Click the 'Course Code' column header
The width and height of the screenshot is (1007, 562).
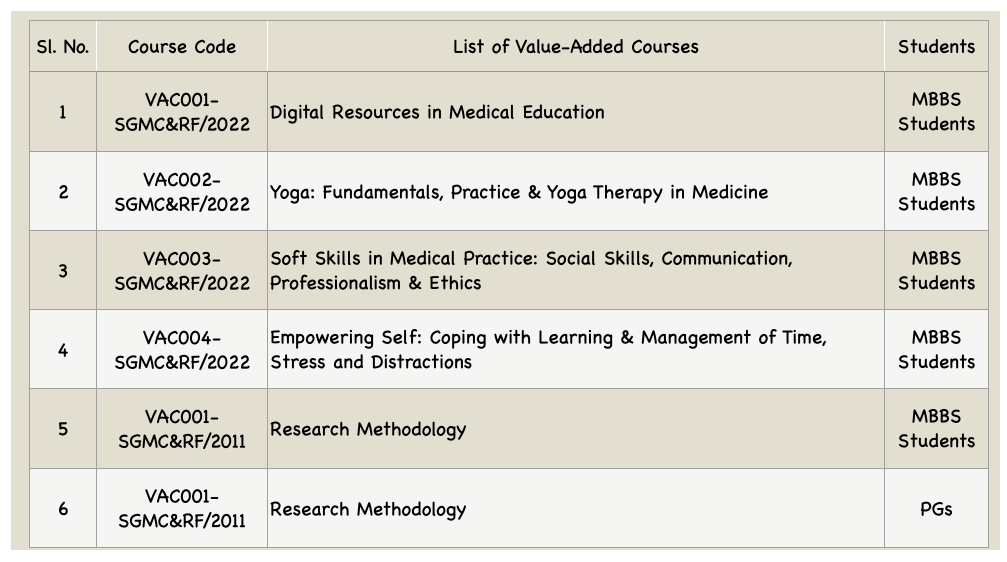pos(182,46)
